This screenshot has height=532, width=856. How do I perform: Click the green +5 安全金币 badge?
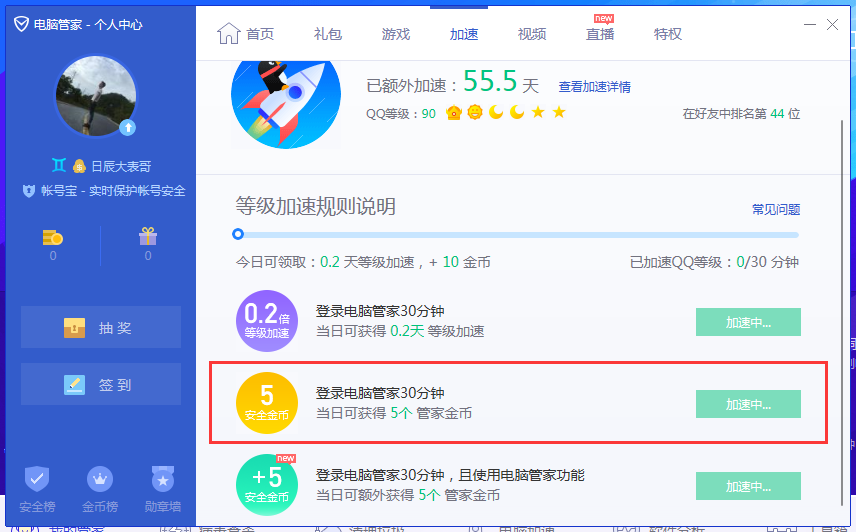point(267,485)
